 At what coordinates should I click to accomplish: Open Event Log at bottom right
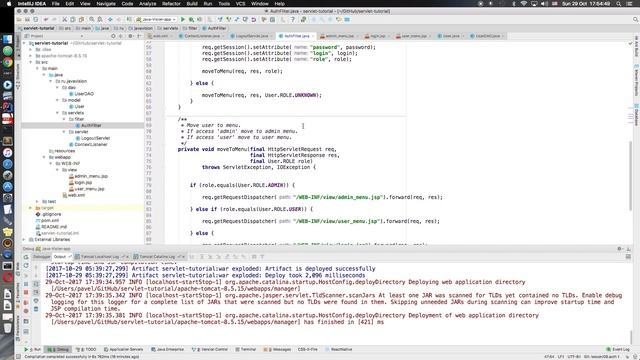(618, 349)
